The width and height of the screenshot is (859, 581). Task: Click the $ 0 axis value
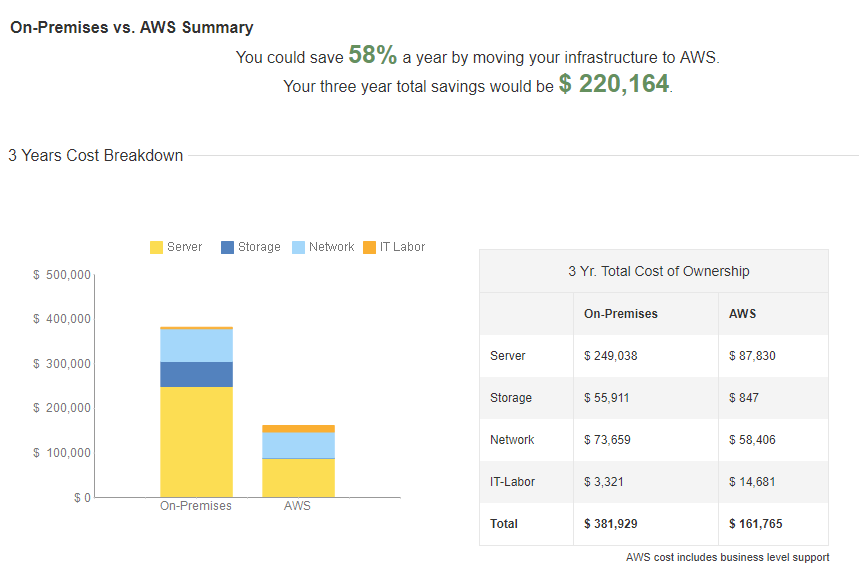pos(83,498)
